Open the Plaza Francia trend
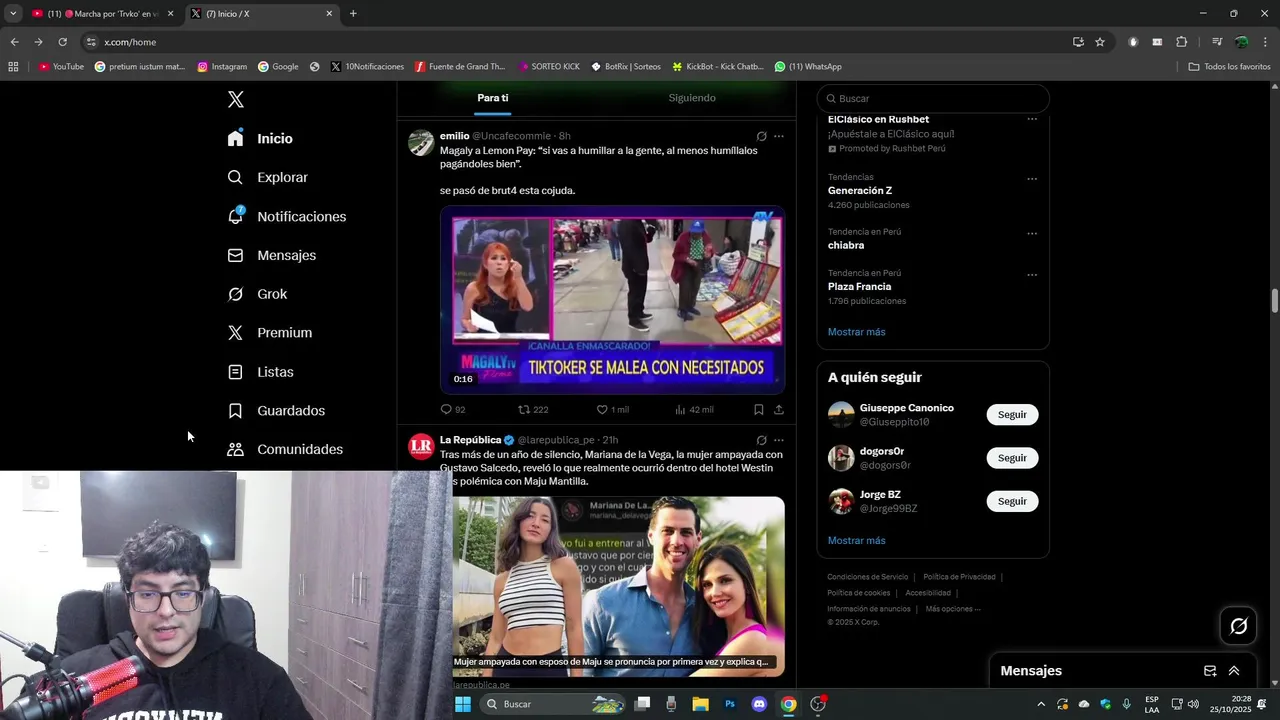Screen dimensions: 1280x720 [x=859, y=286]
